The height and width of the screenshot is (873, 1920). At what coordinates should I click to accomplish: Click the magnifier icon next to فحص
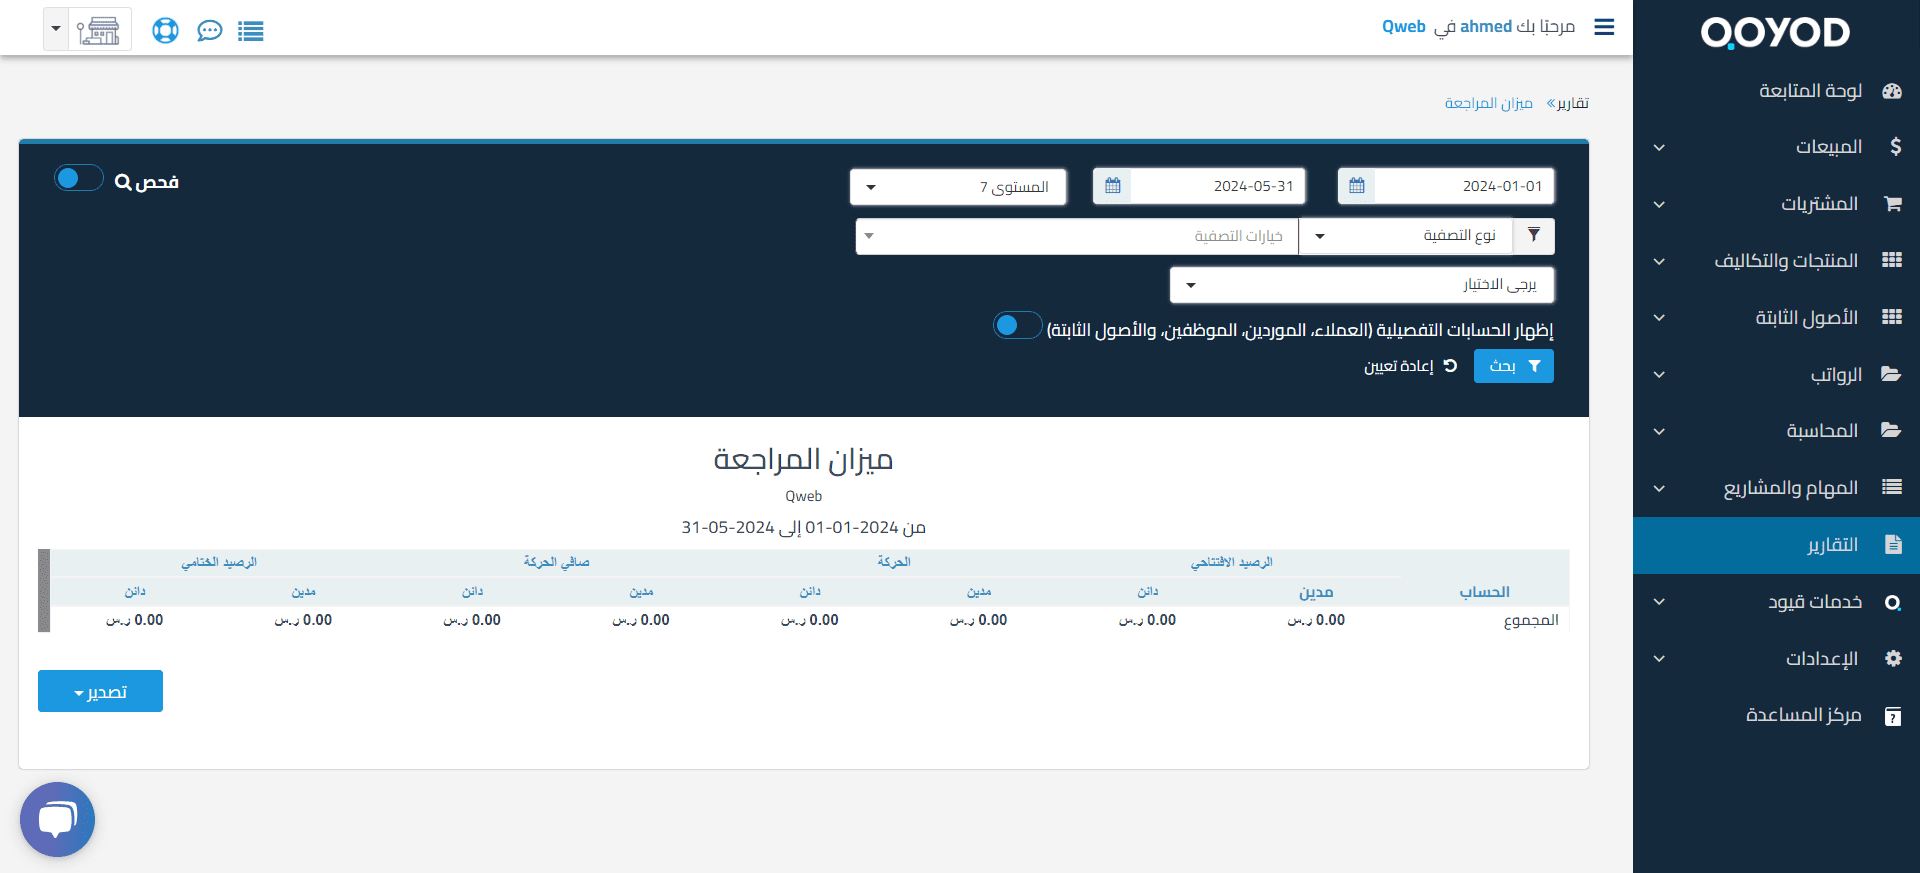coord(123,182)
